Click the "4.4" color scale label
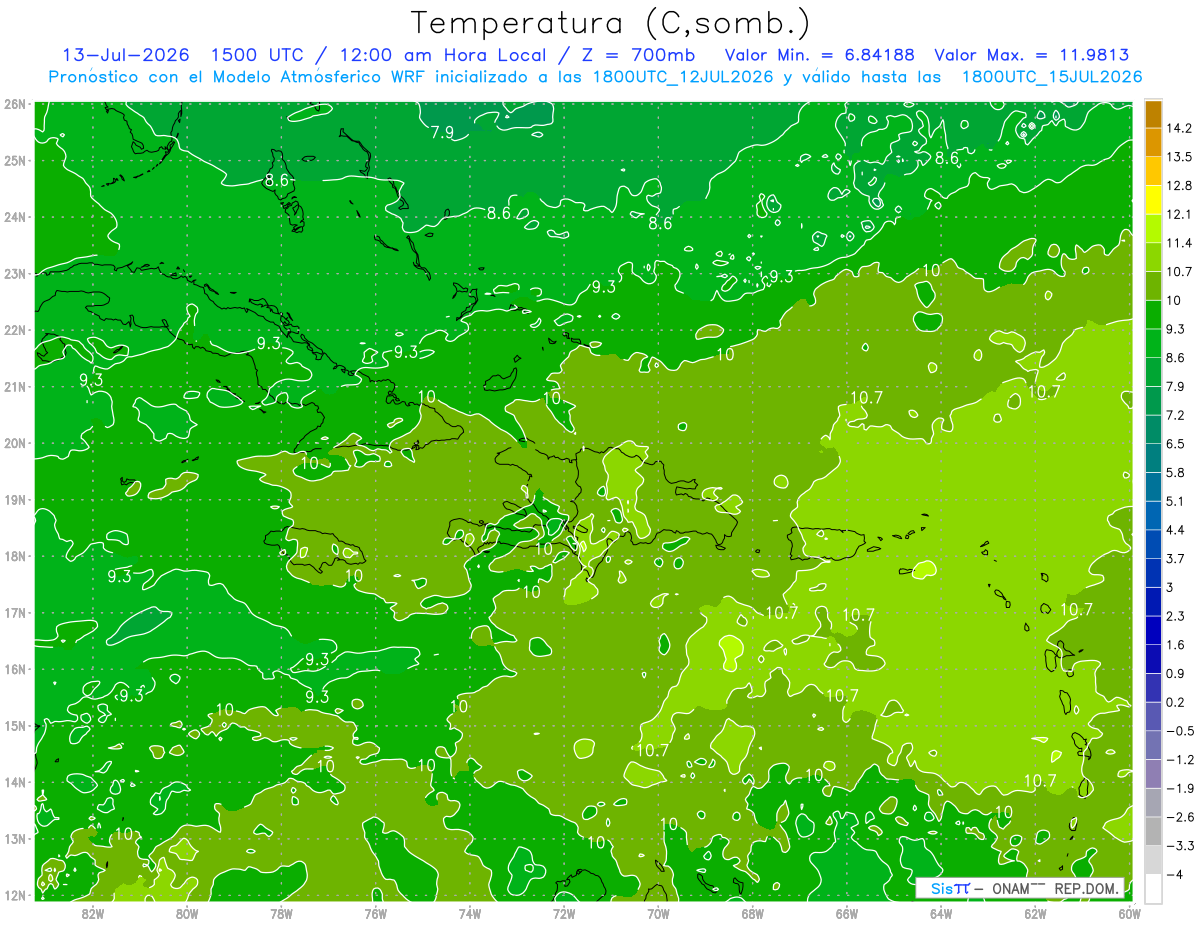The height and width of the screenshot is (927, 1200). point(1176,529)
